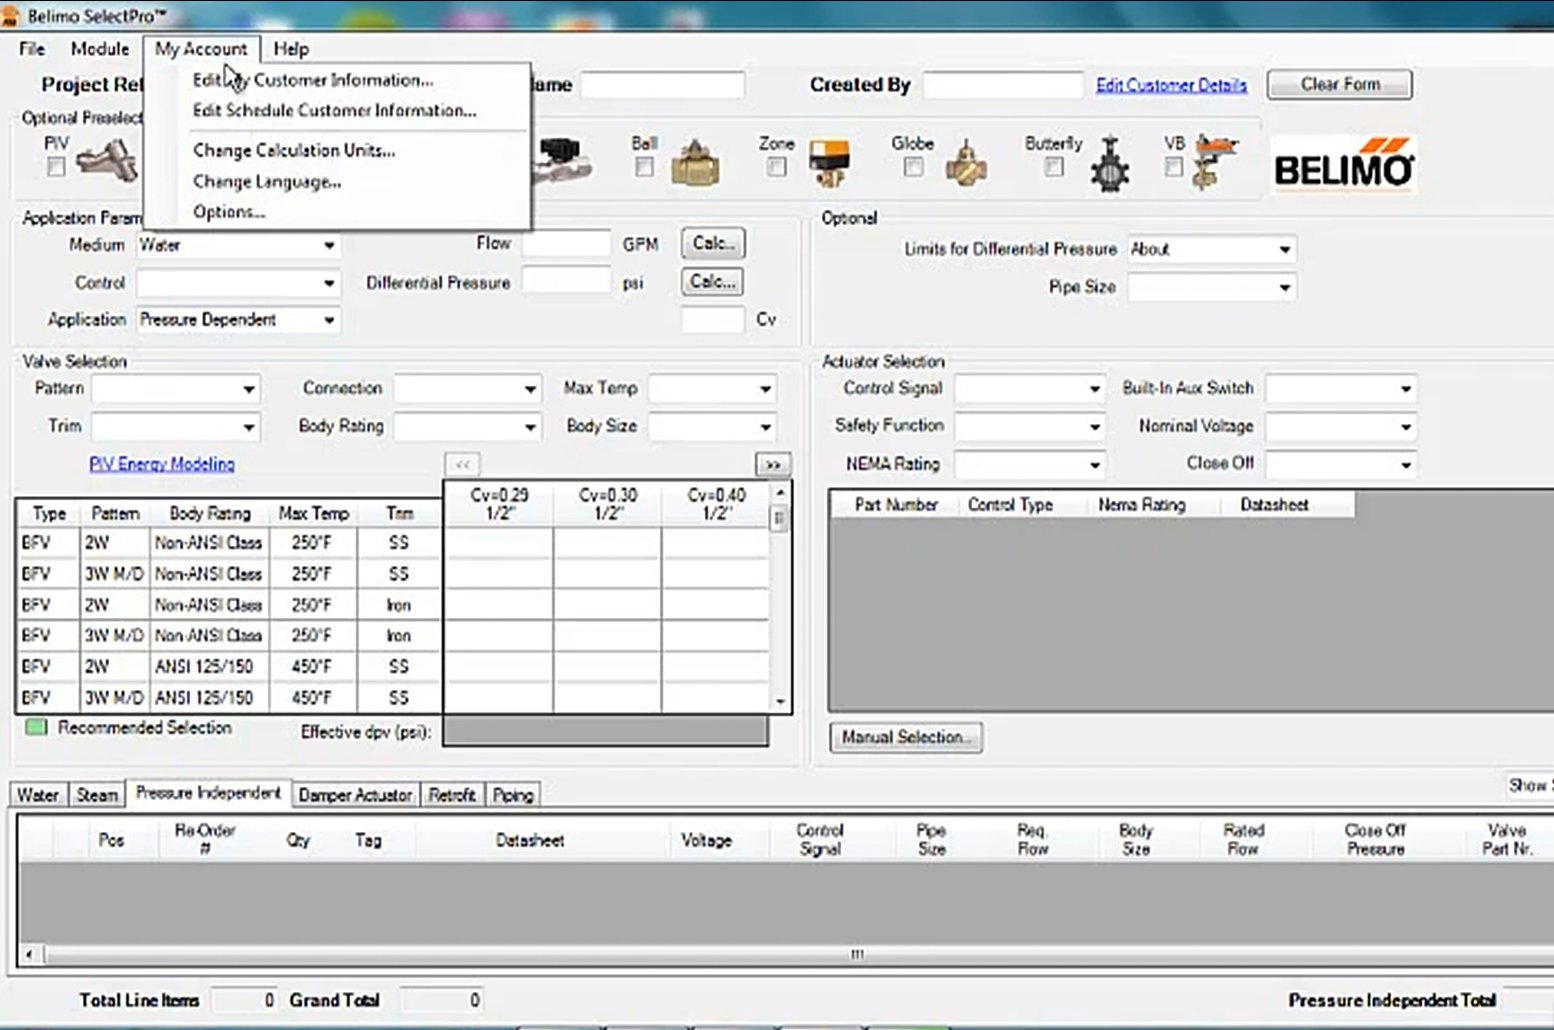
Task: Click the valve table vertical scrollbar
Action: point(780,597)
